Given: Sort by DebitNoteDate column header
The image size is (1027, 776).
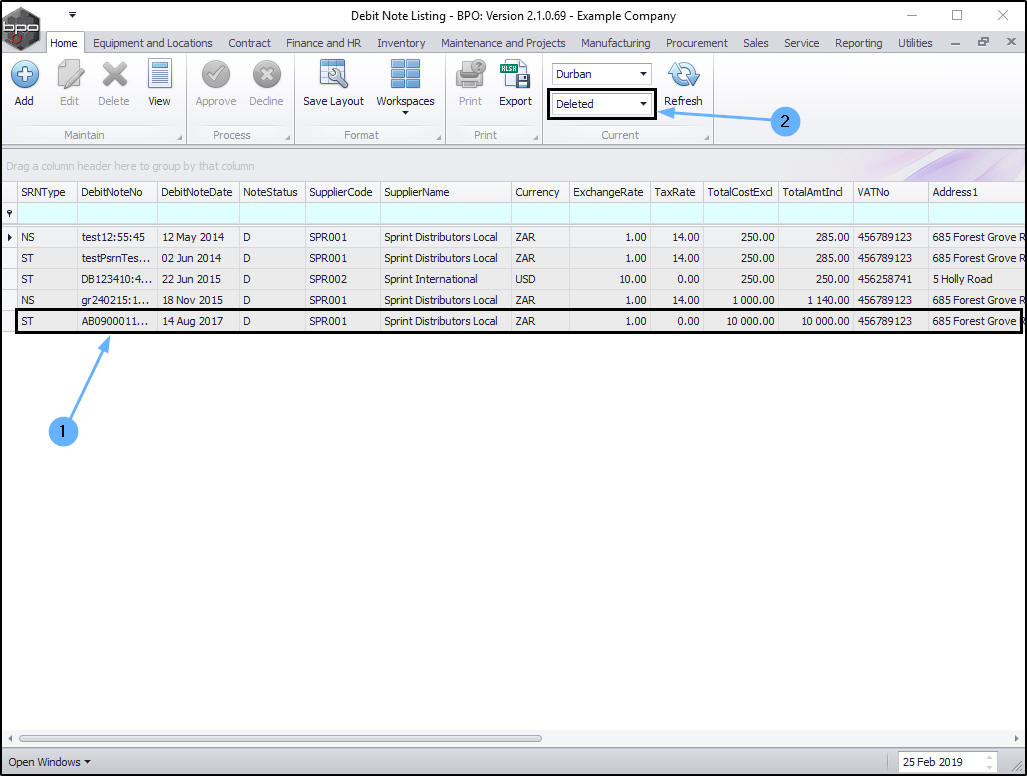Looking at the screenshot, I should pos(198,193).
